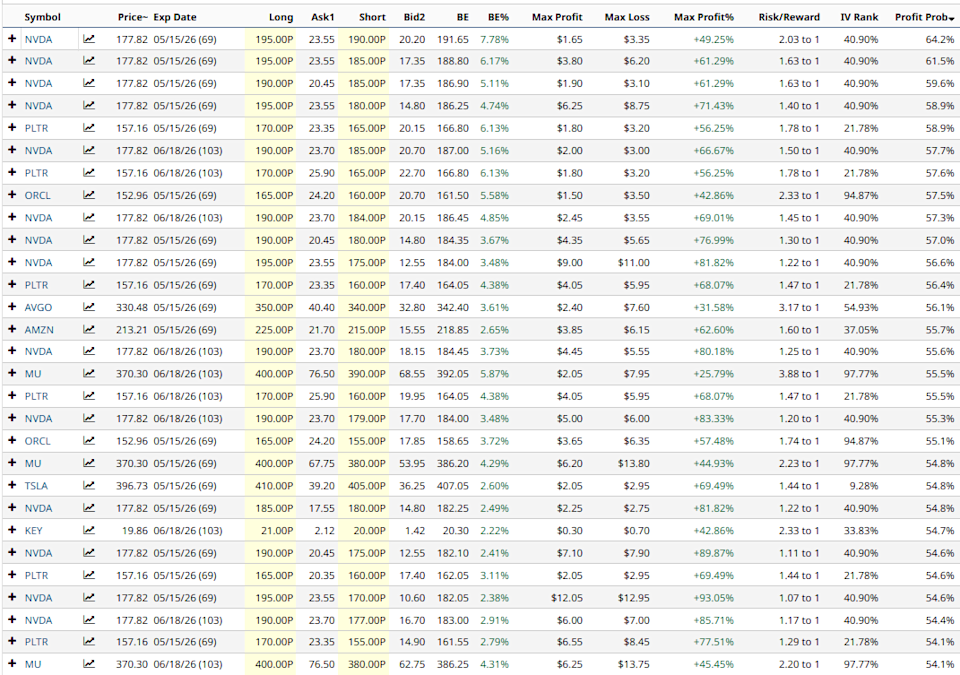The width and height of the screenshot is (960, 675).
Task: View chart icon for ORCL row with 155.00P short
Action: coord(89,441)
